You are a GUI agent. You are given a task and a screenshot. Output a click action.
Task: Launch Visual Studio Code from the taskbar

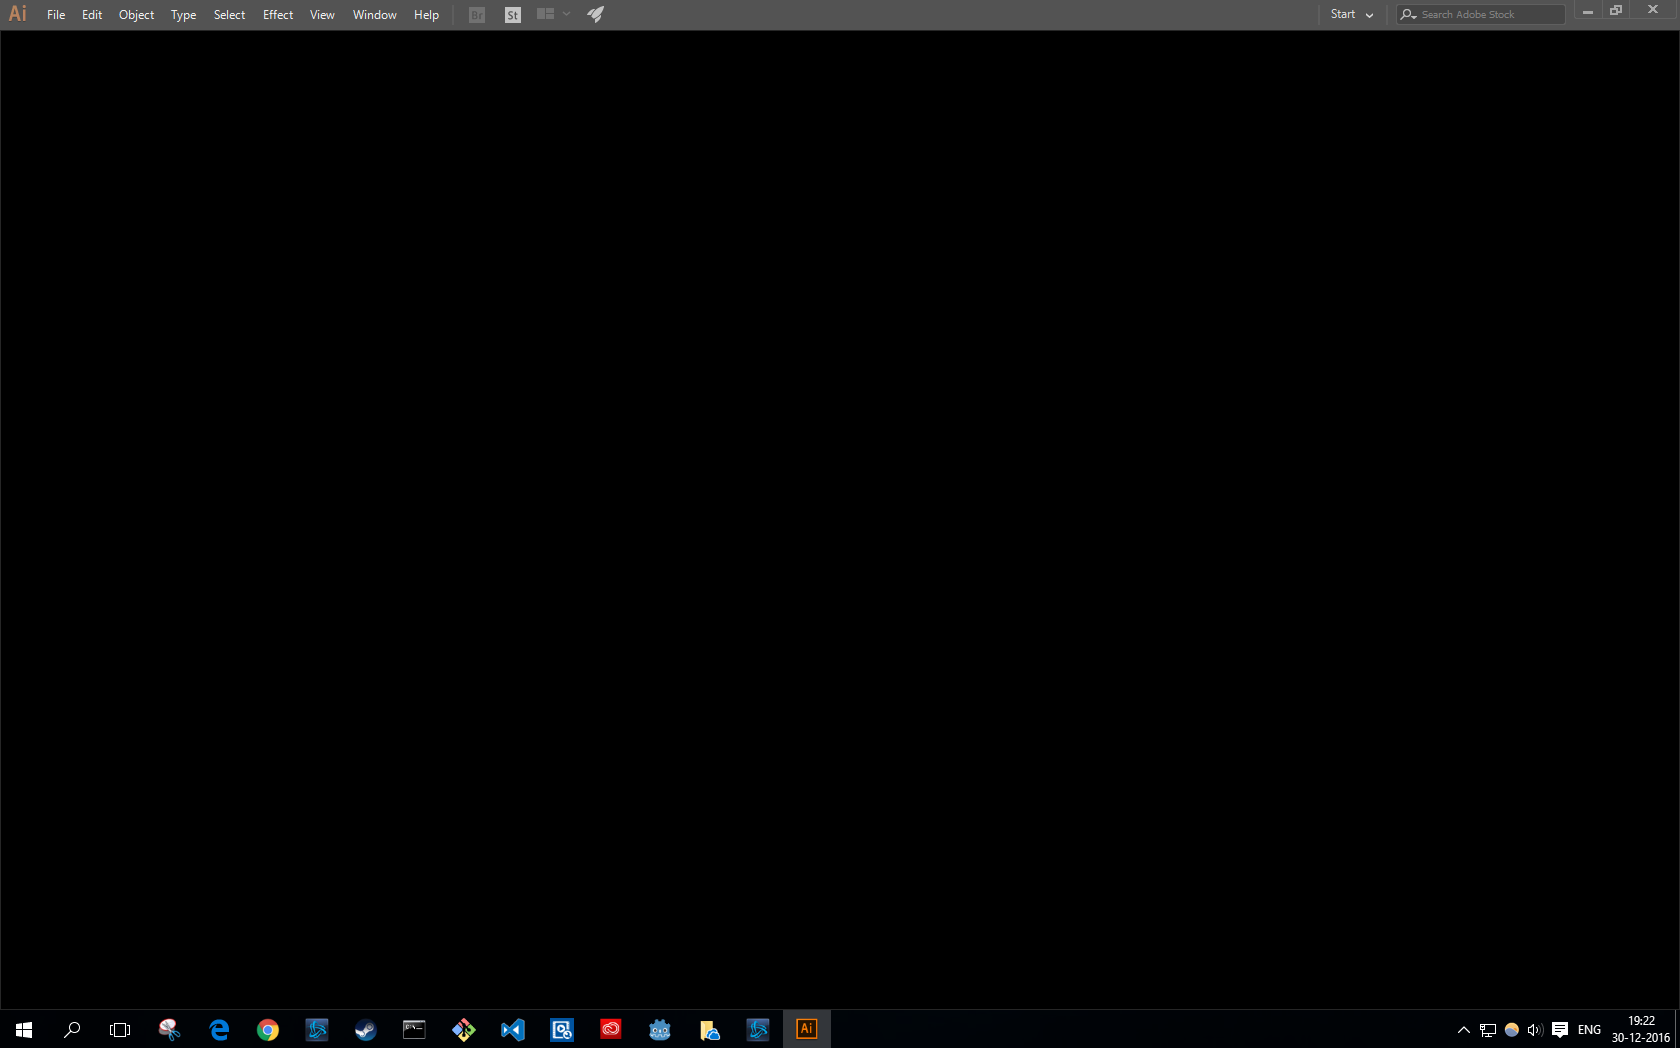pos(512,1029)
